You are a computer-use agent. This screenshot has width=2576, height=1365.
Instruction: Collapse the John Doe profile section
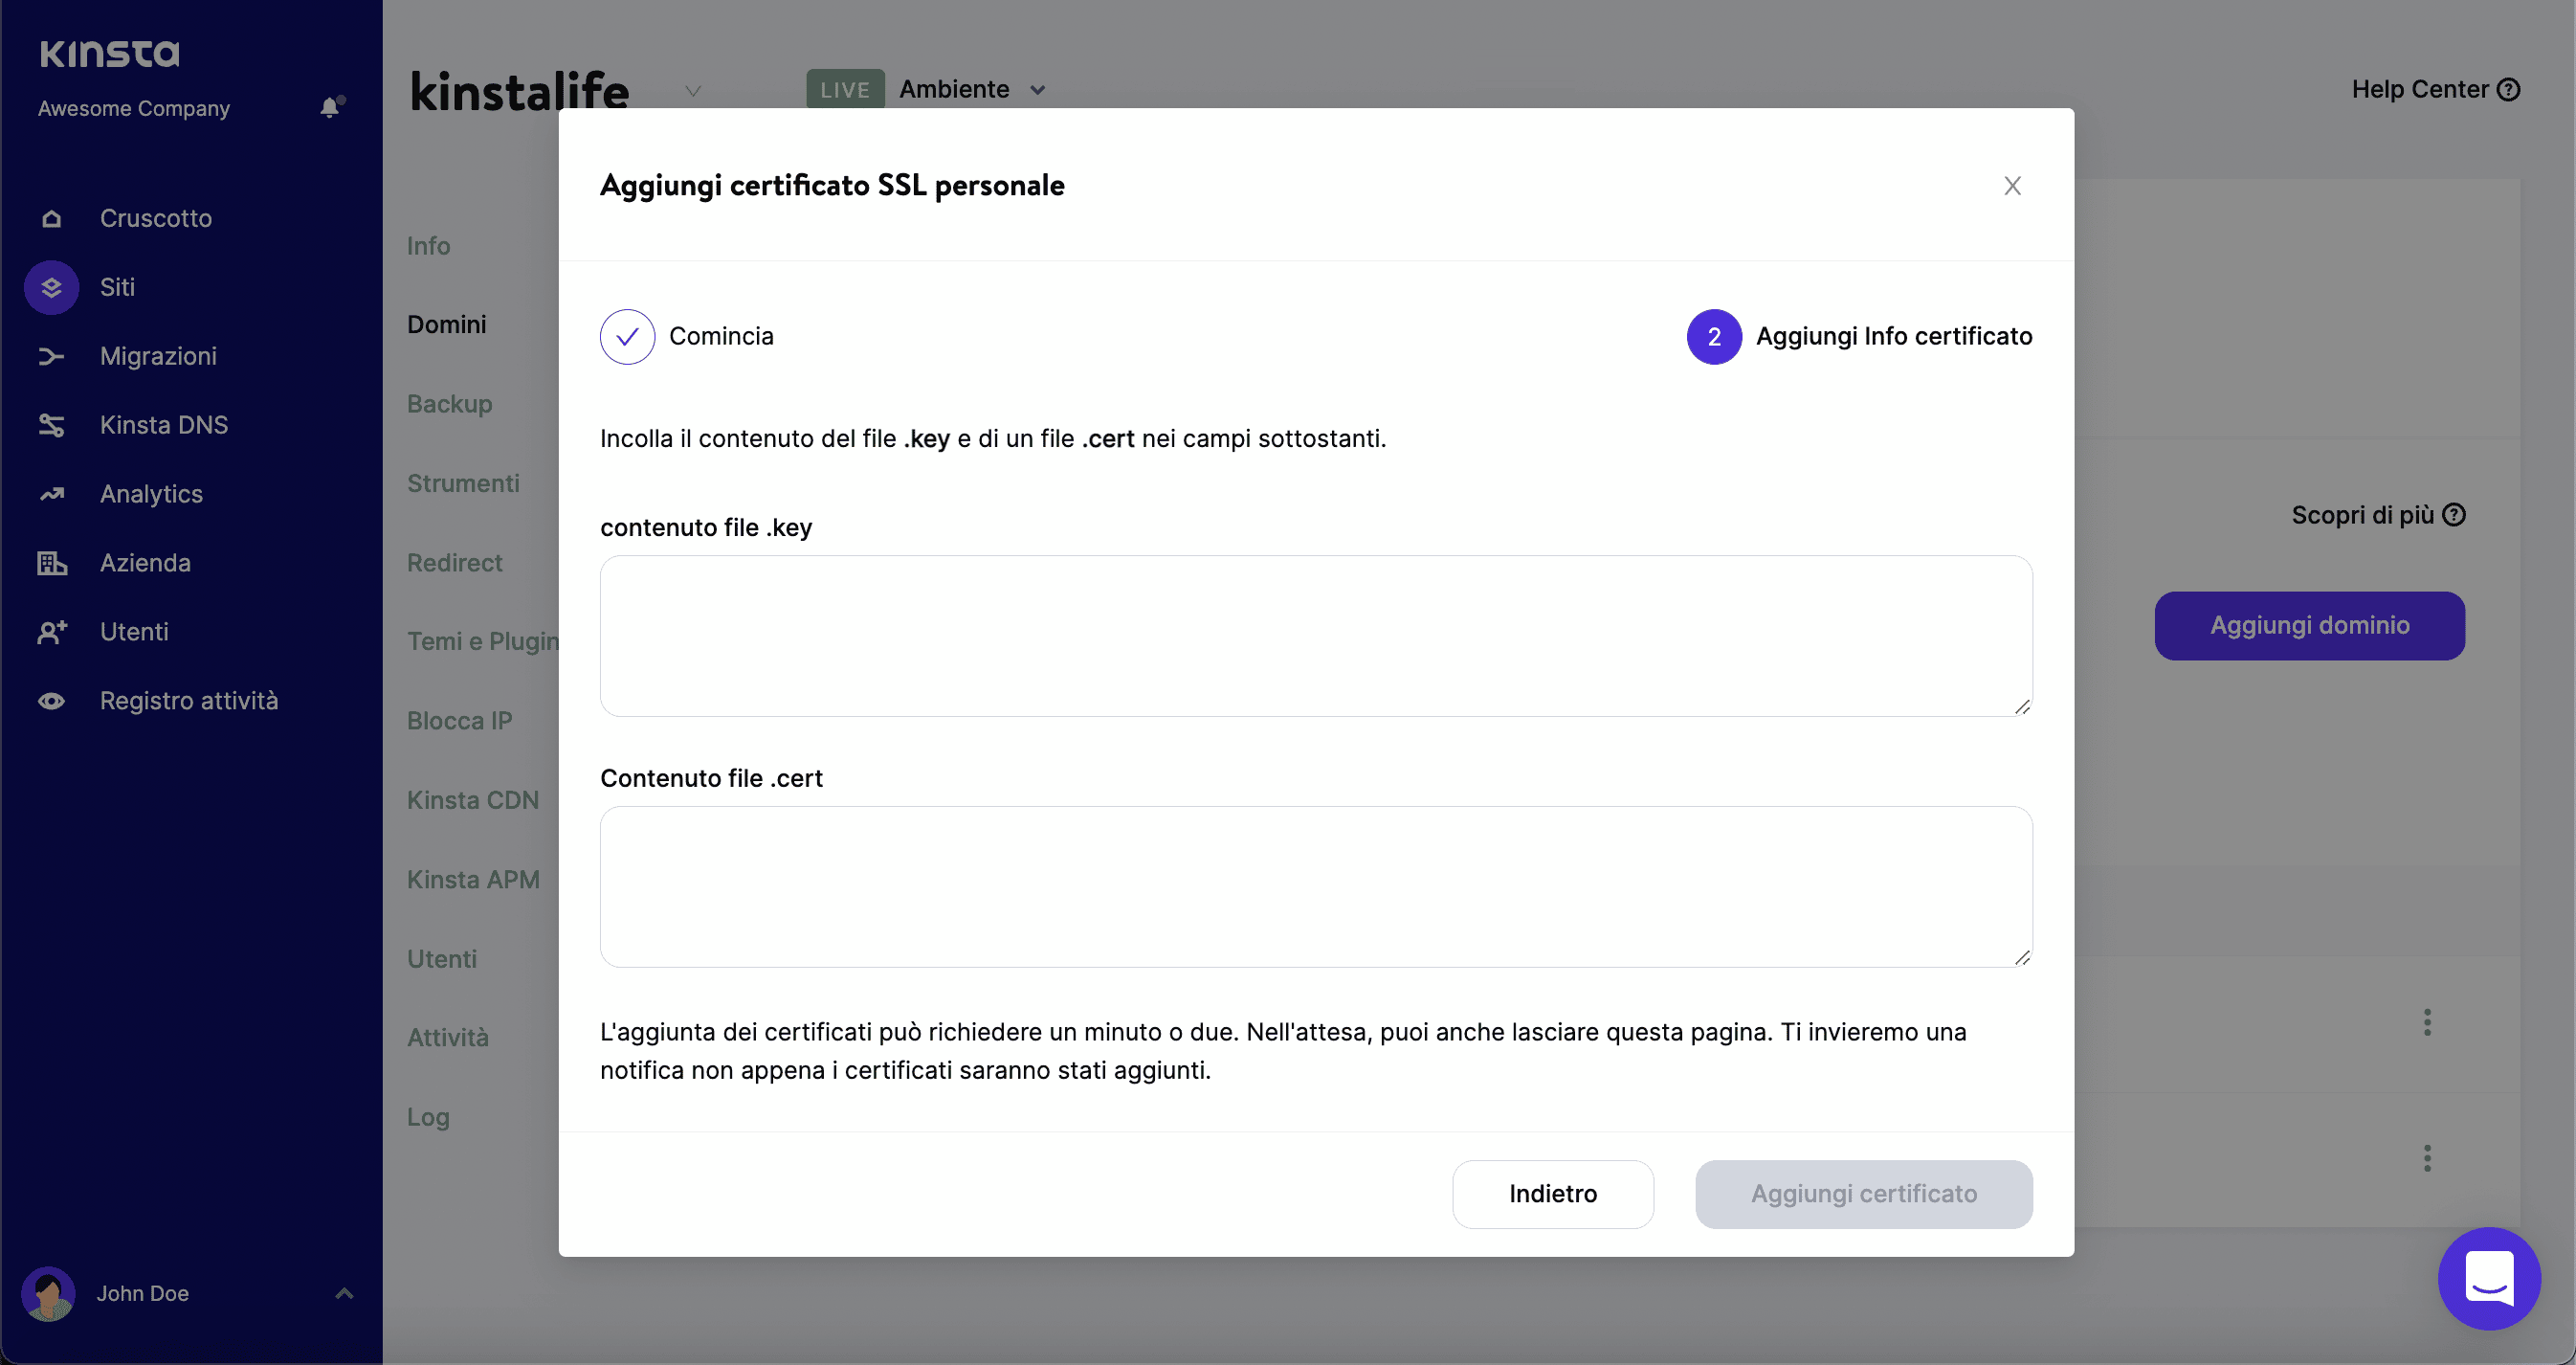(x=344, y=1292)
